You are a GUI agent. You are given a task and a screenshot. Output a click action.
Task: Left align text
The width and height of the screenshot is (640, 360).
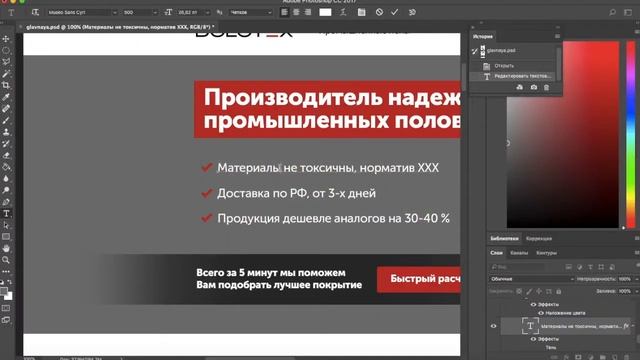[x=284, y=12]
